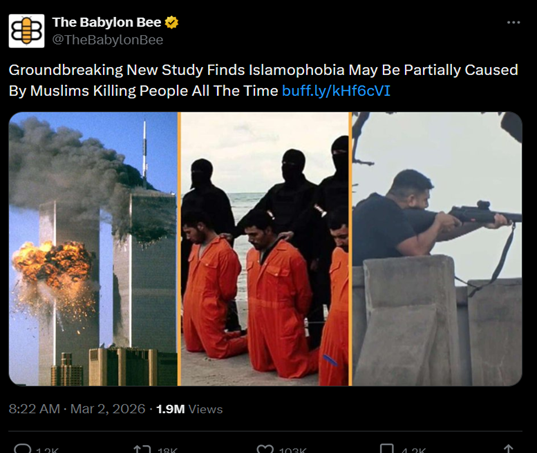
Task: Click the reply speech bubble icon
Action: (23, 448)
